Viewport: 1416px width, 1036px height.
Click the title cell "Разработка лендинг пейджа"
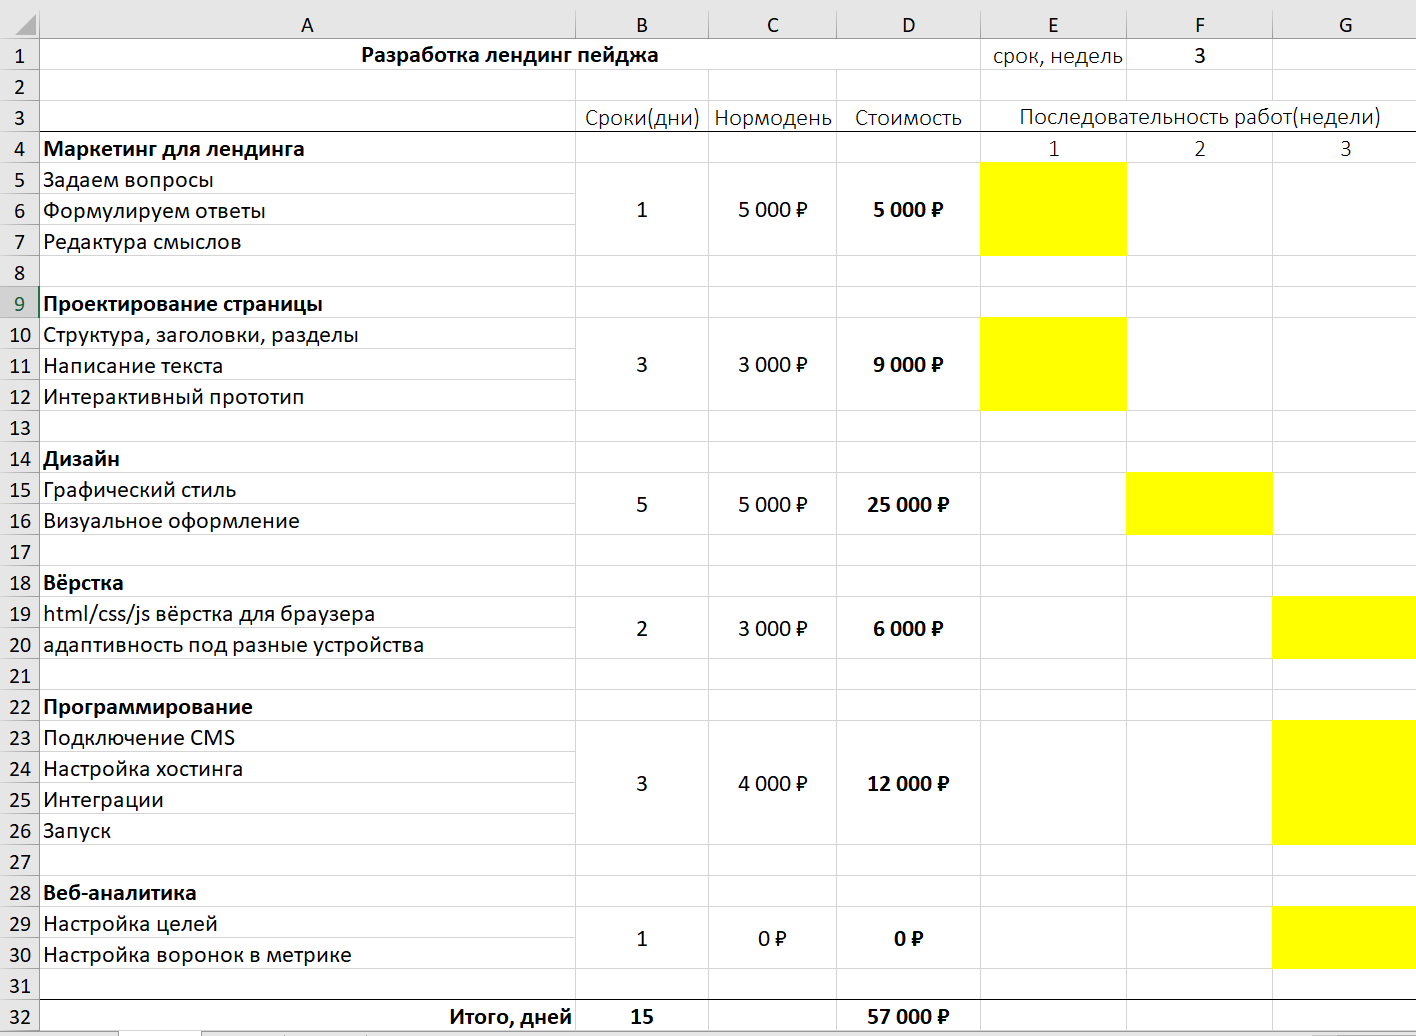(509, 56)
